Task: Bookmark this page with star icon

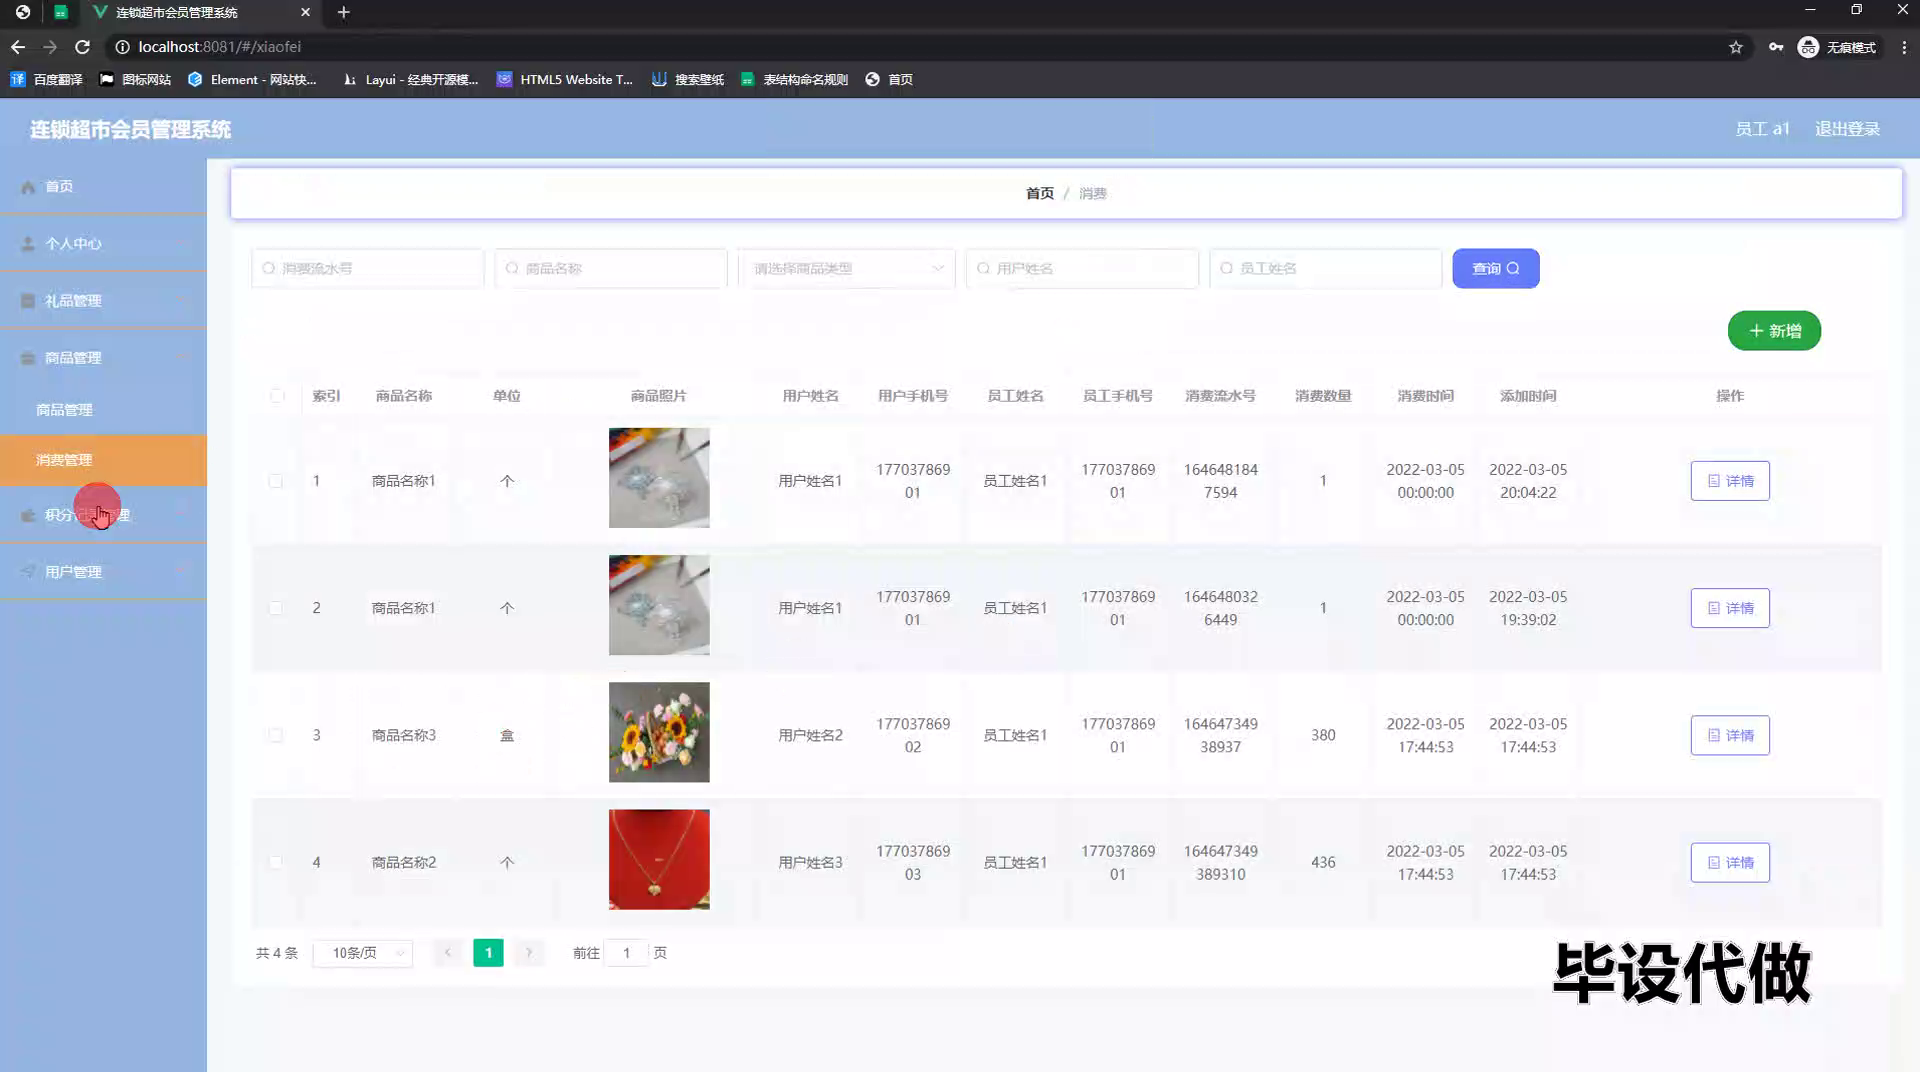Action: coord(1736,47)
